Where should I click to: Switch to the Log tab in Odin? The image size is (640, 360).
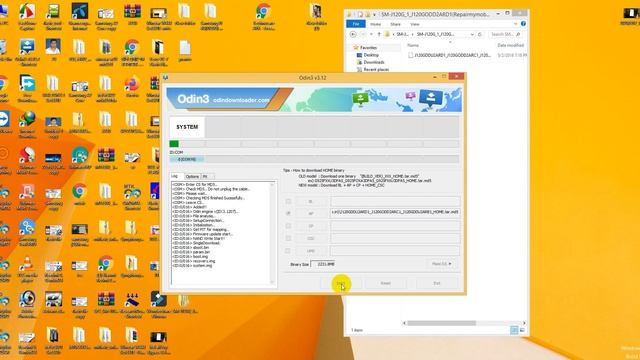[x=175, y=176]
